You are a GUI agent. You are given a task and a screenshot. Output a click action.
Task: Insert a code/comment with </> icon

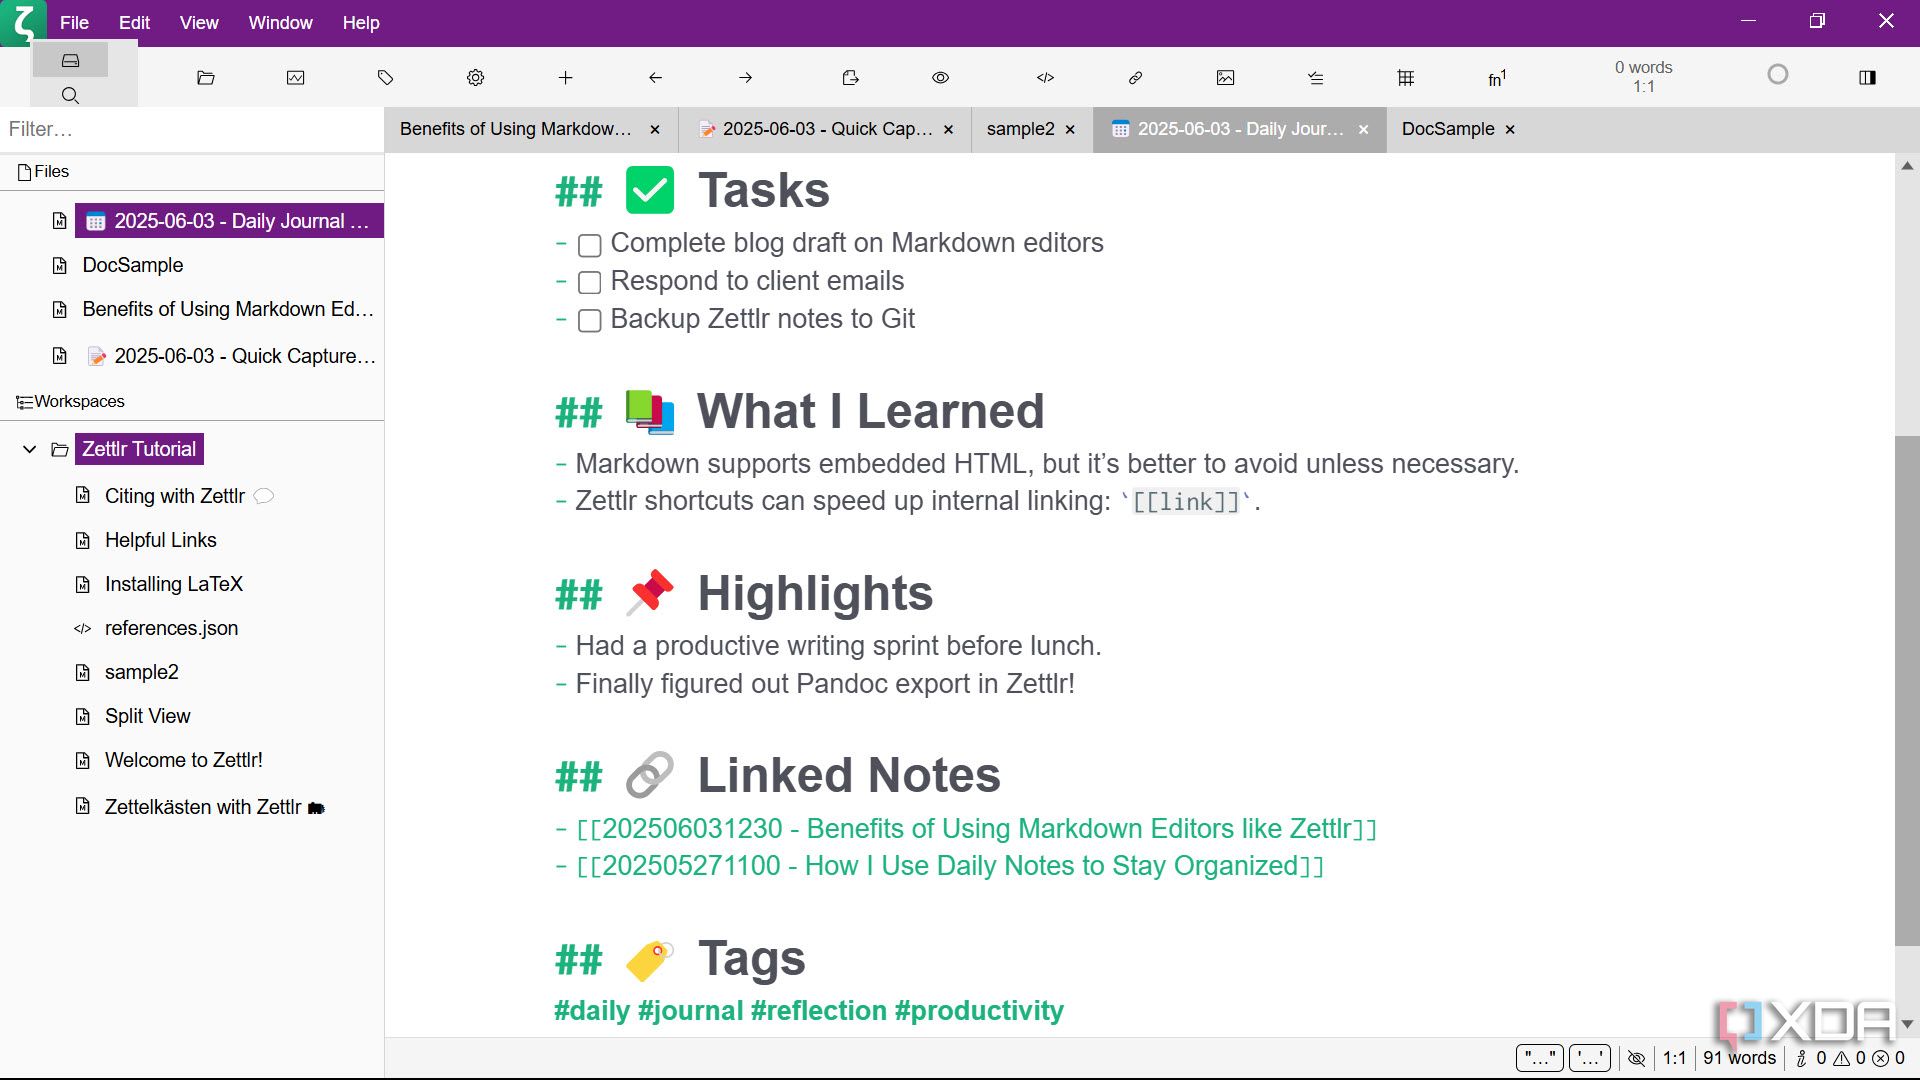pos(1046,77)
